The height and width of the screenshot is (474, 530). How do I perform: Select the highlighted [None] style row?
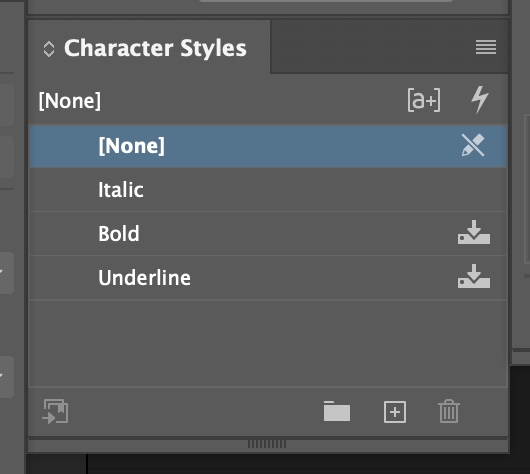click(x=268, y=146)
